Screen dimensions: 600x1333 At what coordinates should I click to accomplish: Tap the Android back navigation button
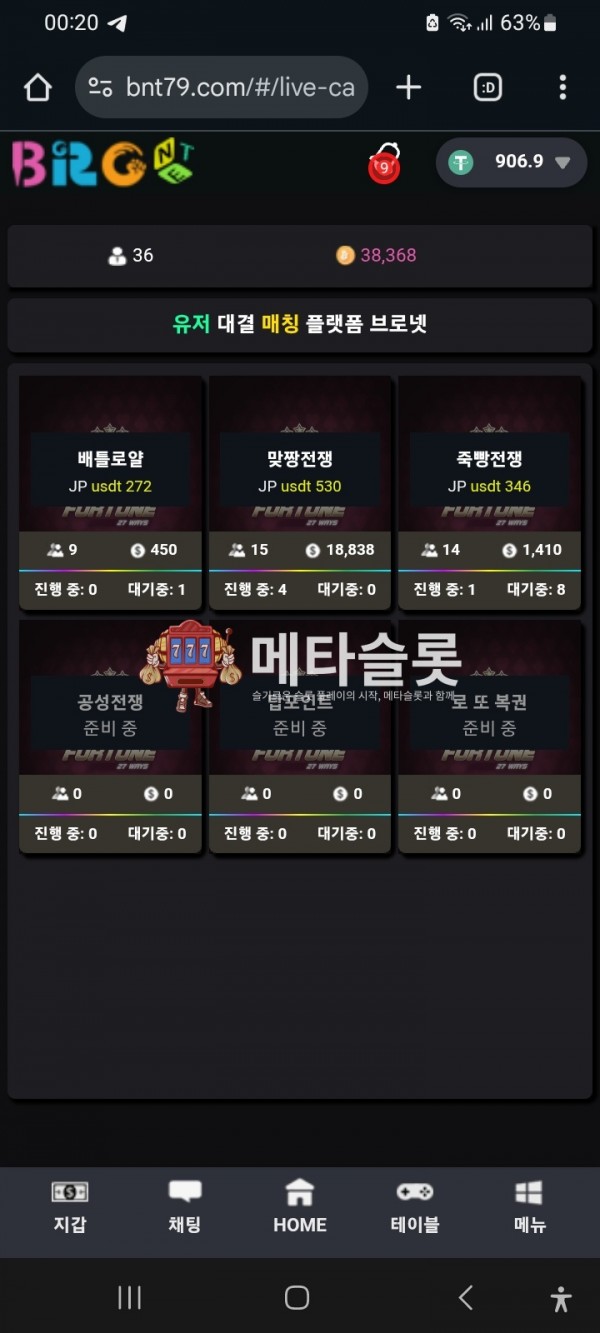point(465,1298)
